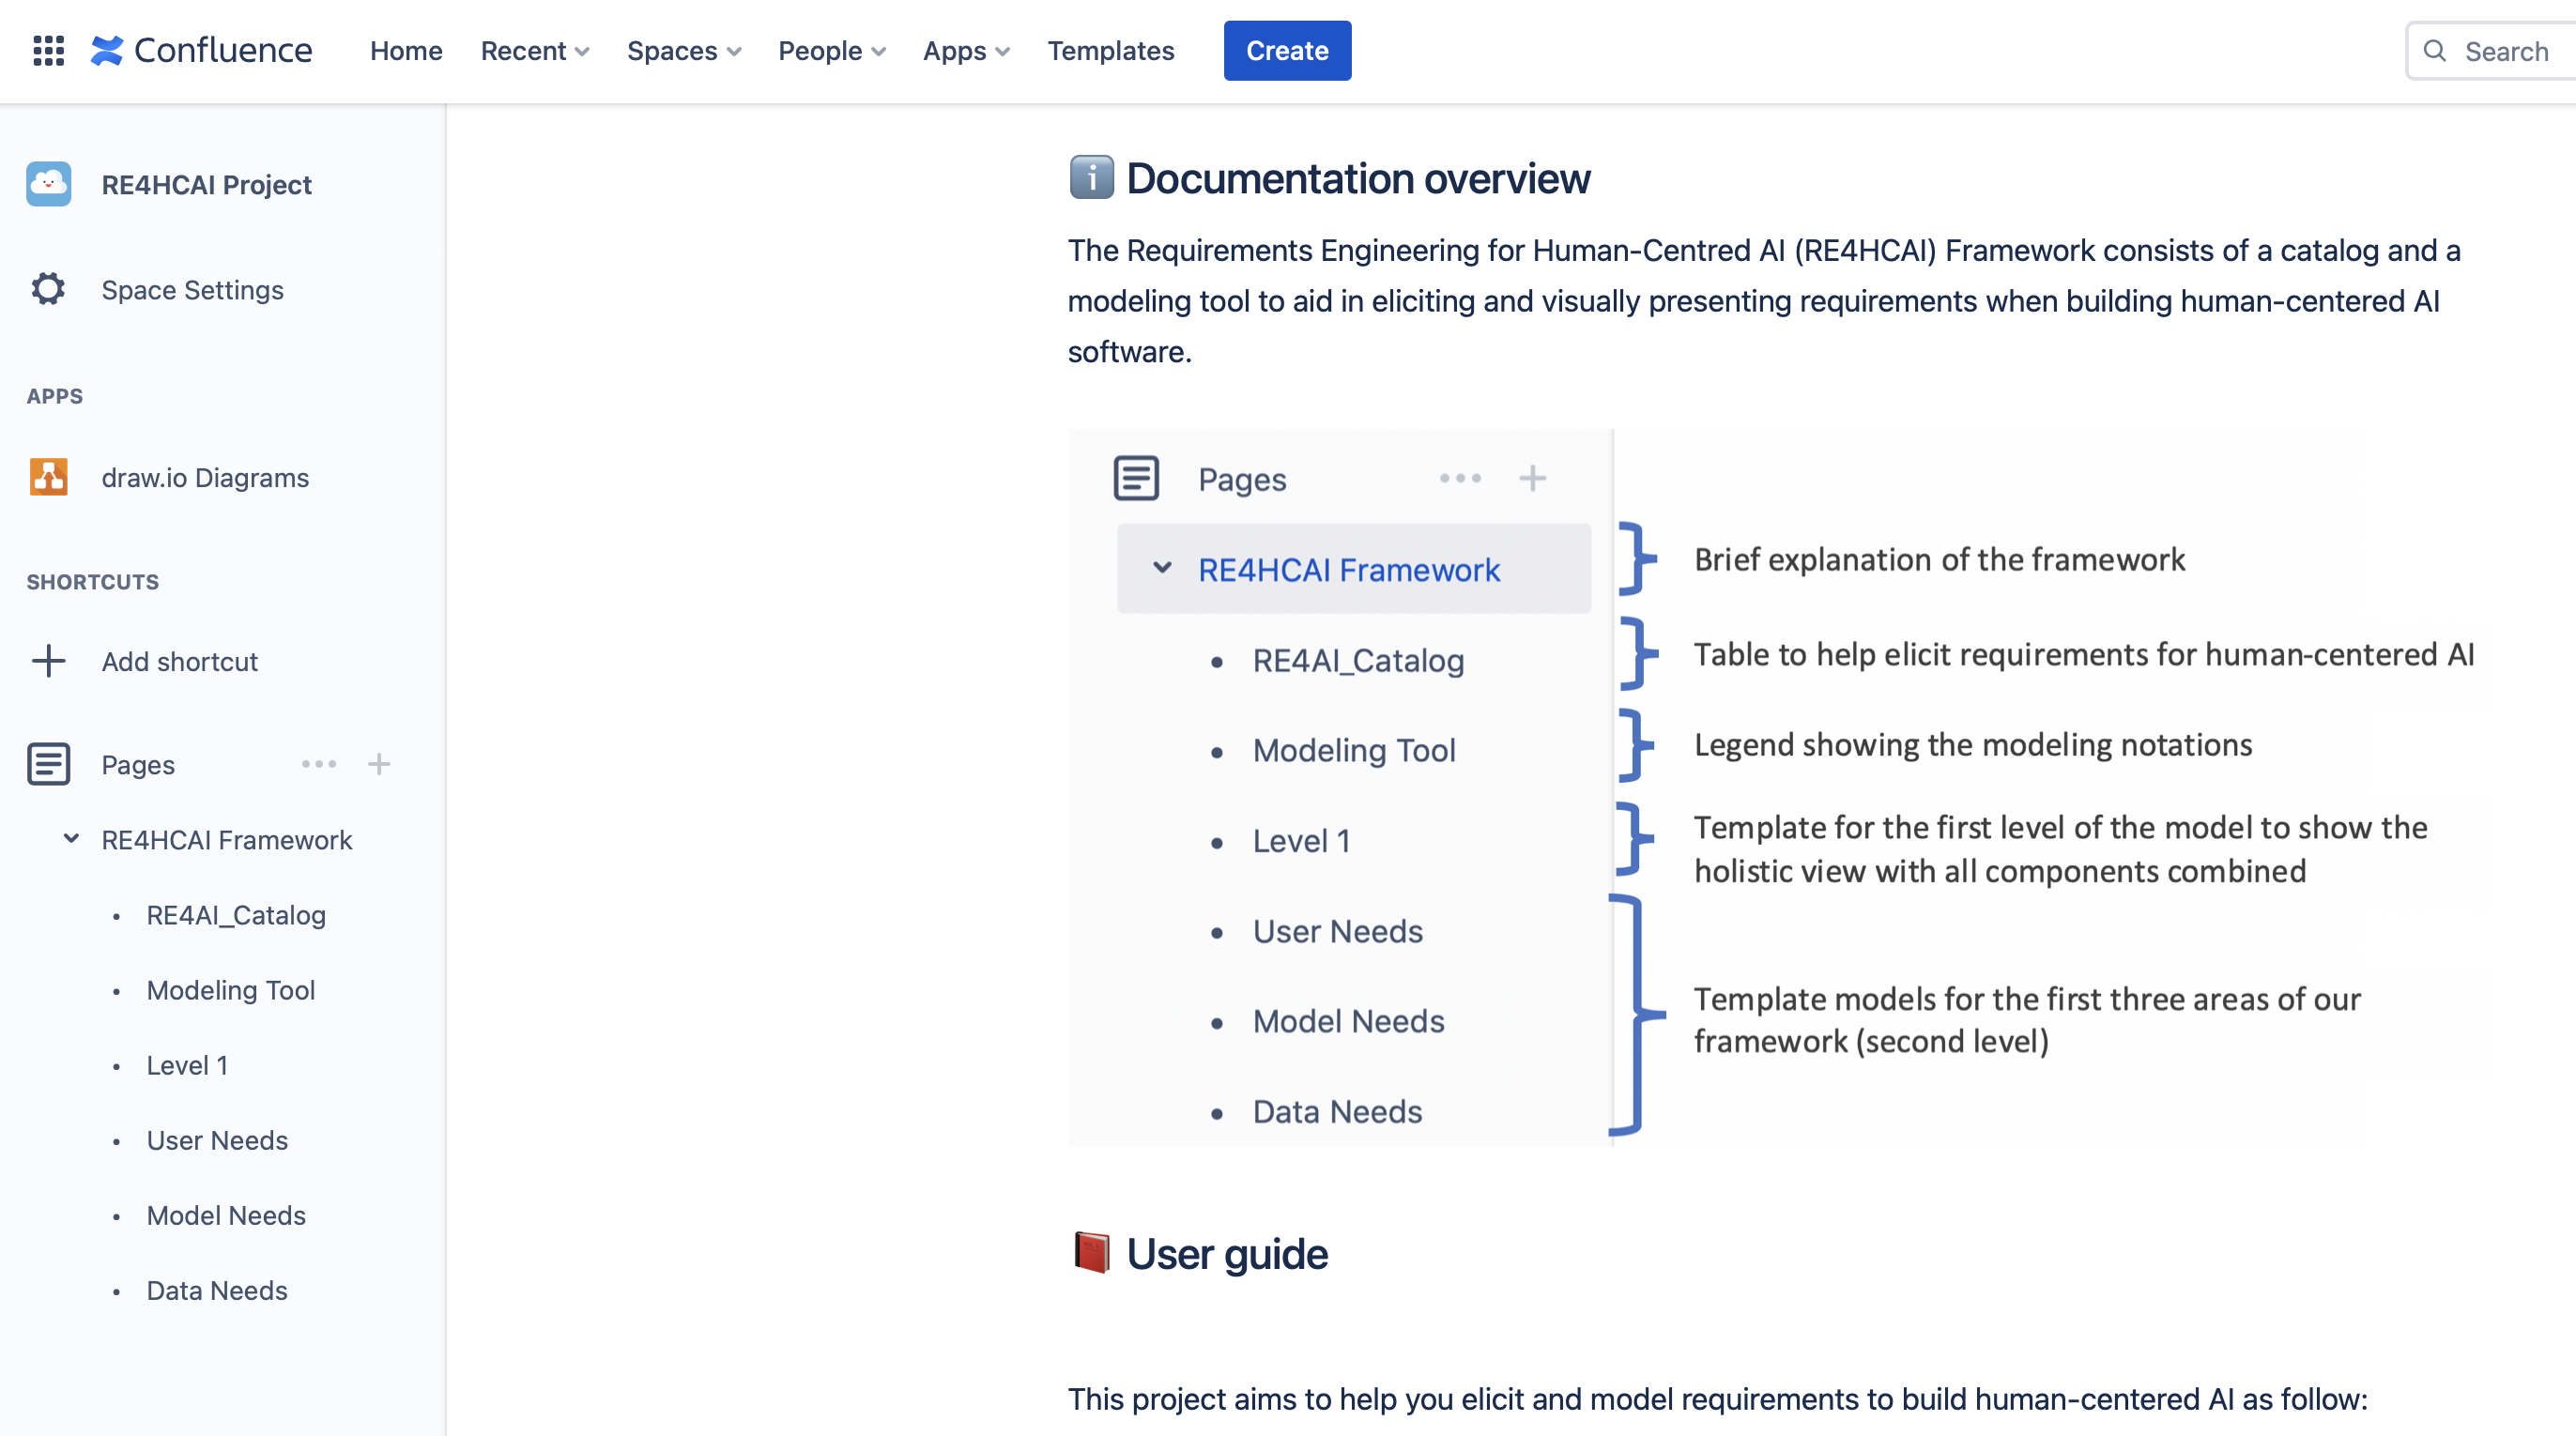Open Templates in top navigation
2576x1436 pixels.
tap(1110, 51)
